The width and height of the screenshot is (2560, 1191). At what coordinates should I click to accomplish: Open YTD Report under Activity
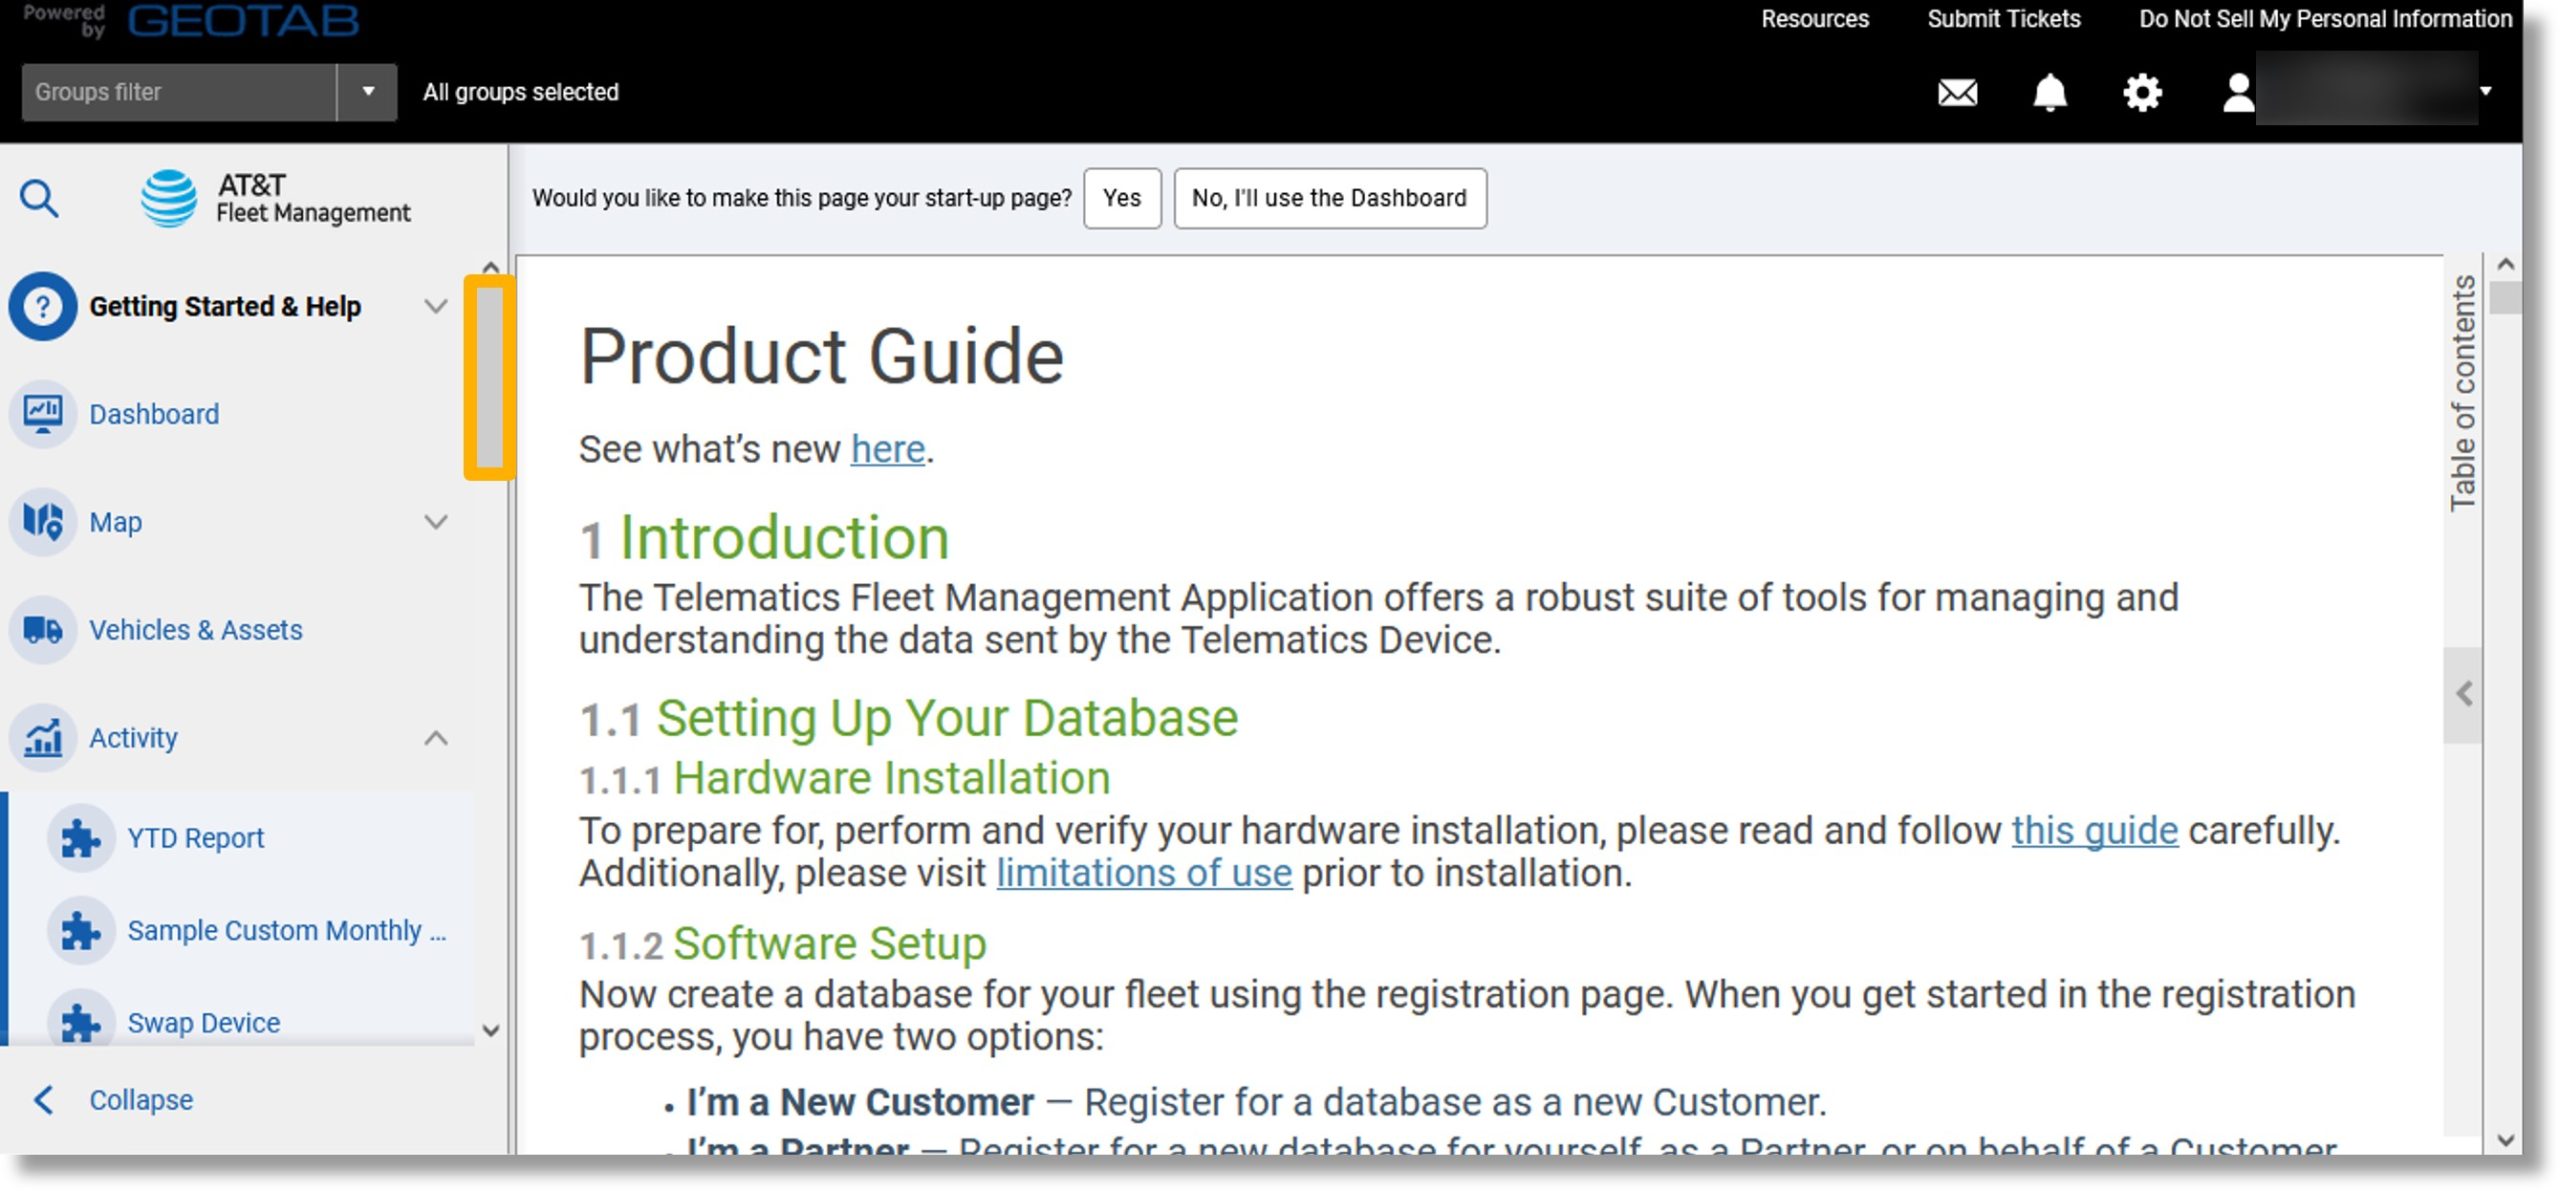196,838
